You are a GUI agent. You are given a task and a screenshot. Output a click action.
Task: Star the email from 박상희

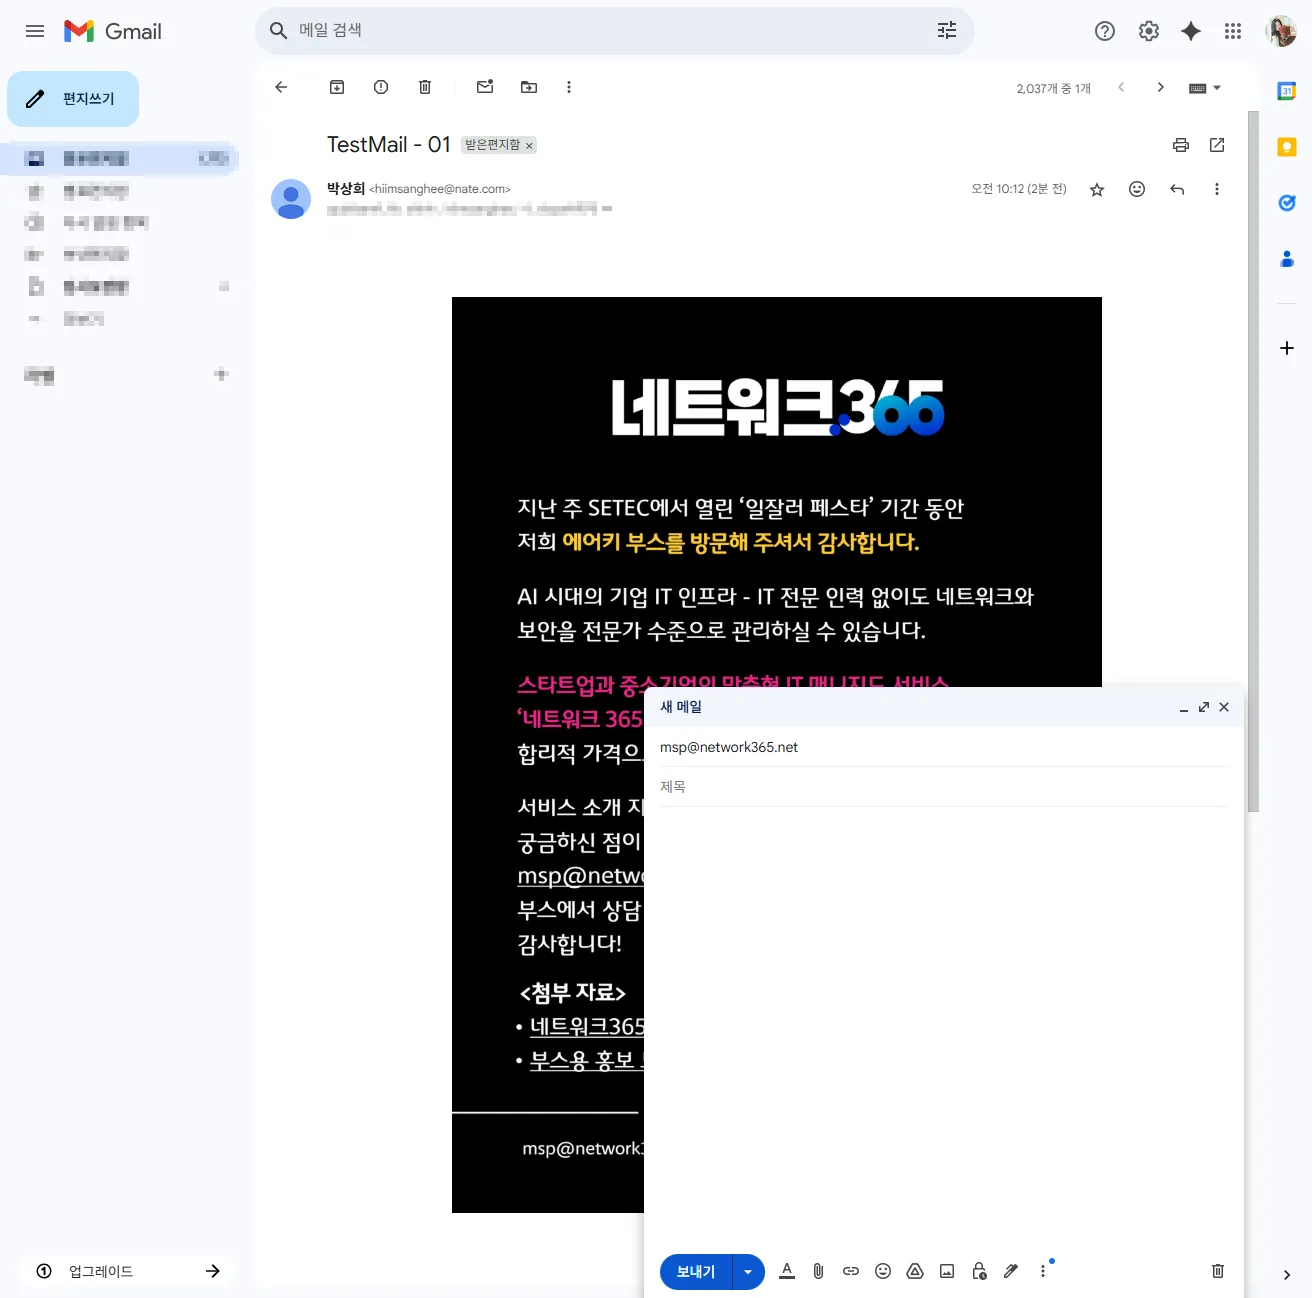pos(1097,189)
